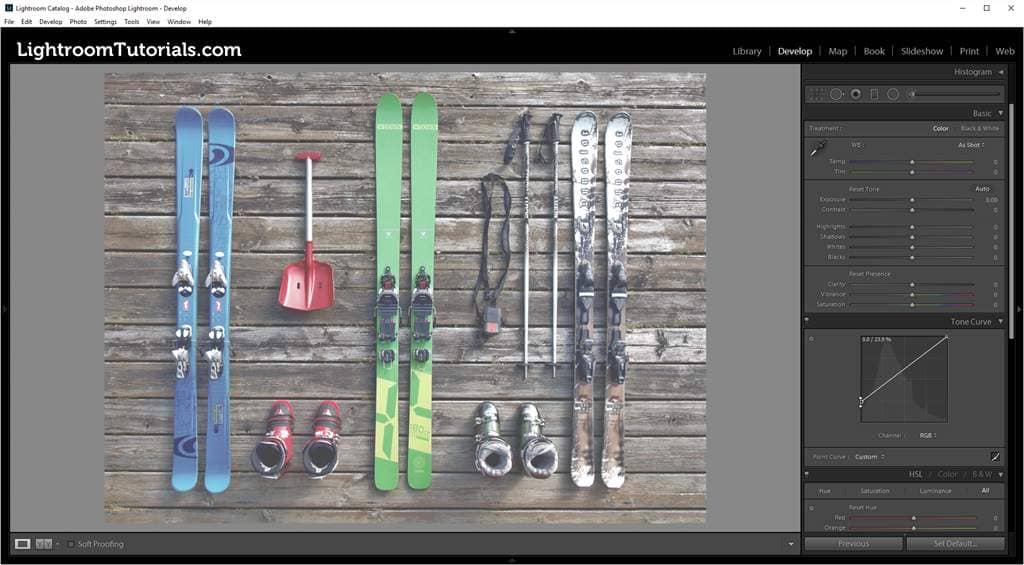Switch to Loupe view icon
This screenshot has width=1024, height=565.
click(22, 544)
